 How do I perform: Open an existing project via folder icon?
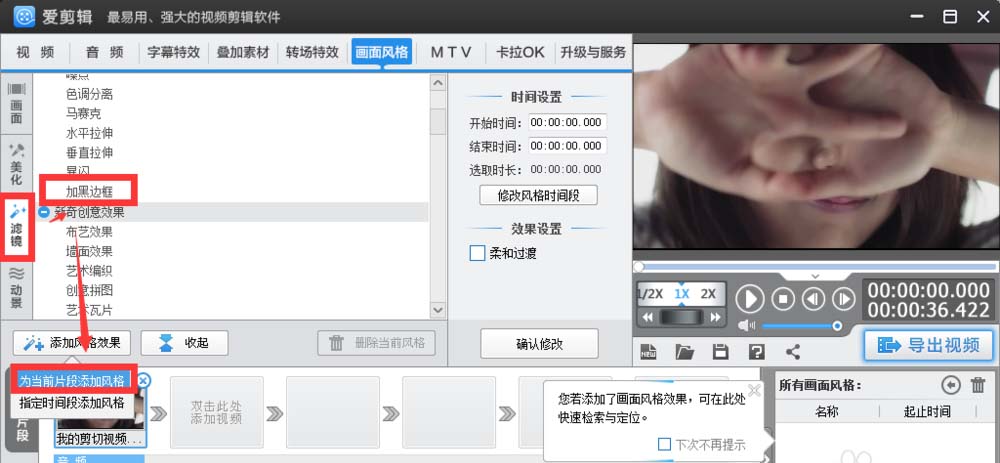684,351
